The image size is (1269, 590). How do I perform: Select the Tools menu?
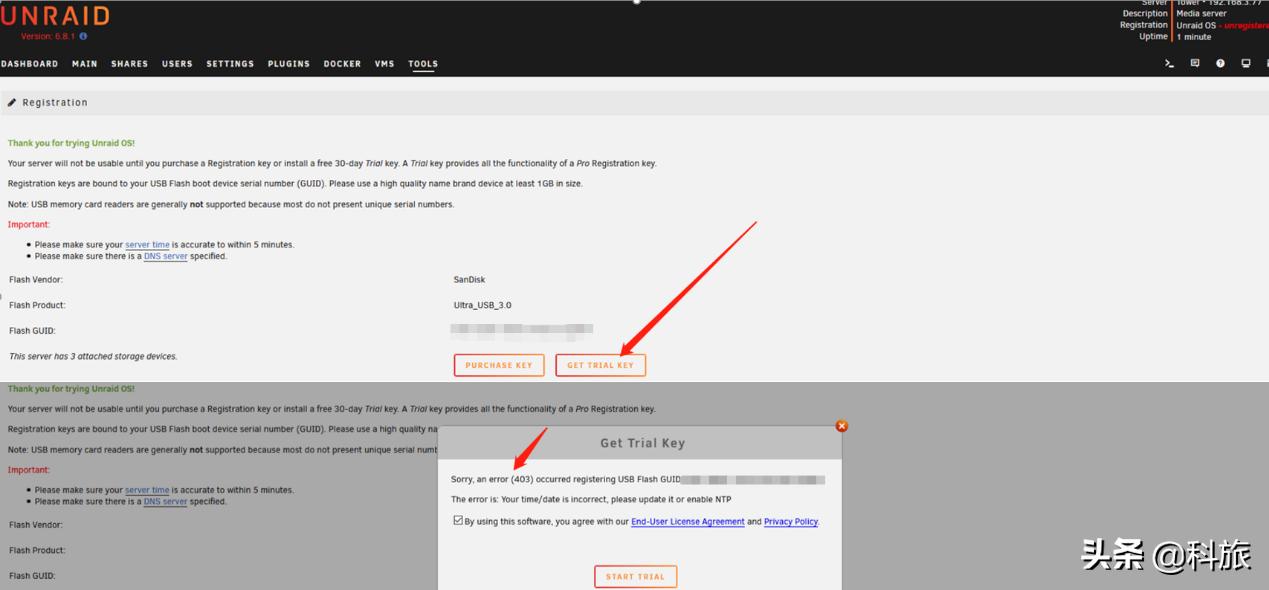[x=423, y=64]
